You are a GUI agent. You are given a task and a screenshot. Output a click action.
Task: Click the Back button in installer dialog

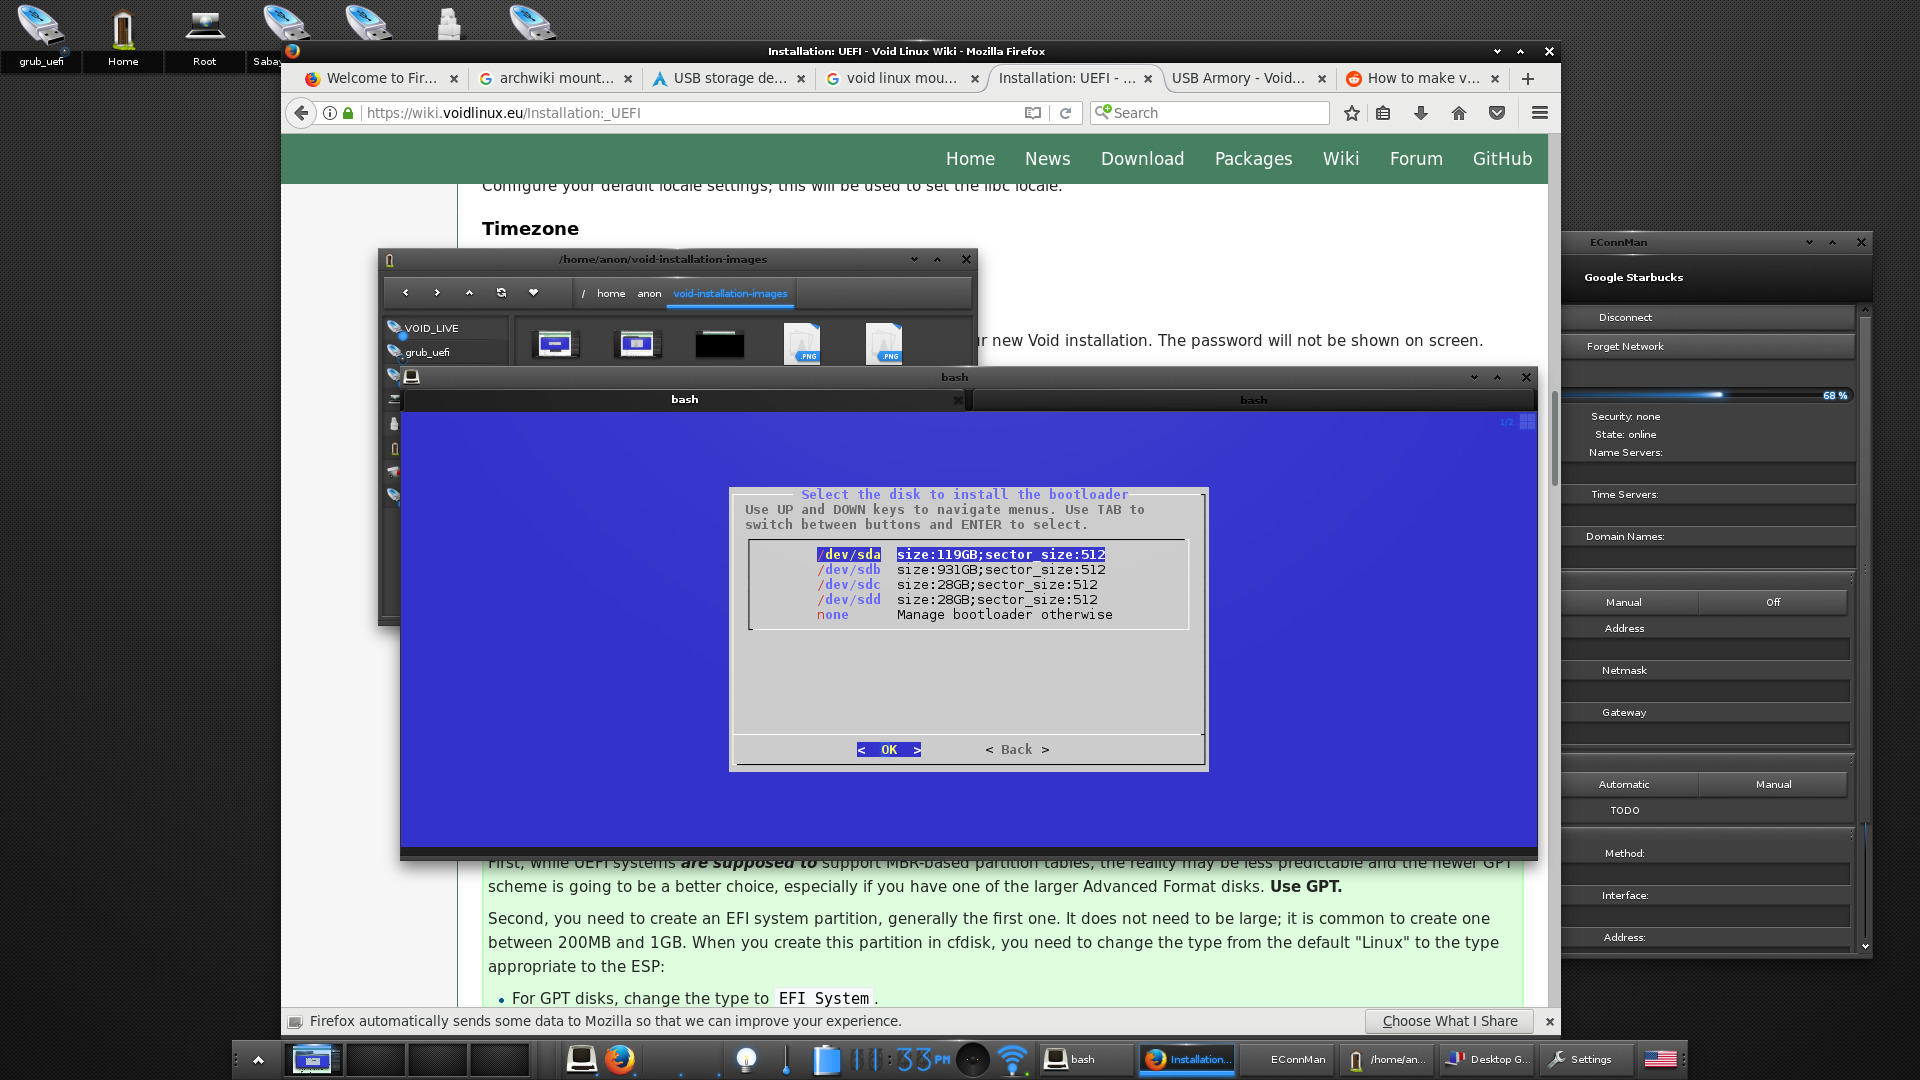click(x=1017, y=750)
